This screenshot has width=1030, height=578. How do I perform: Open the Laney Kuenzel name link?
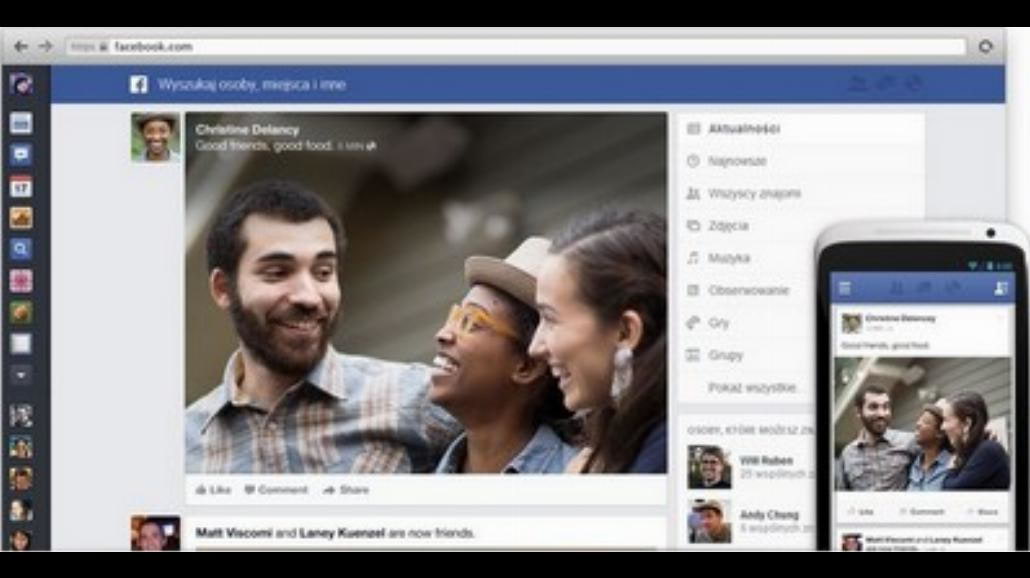[342, 533]
